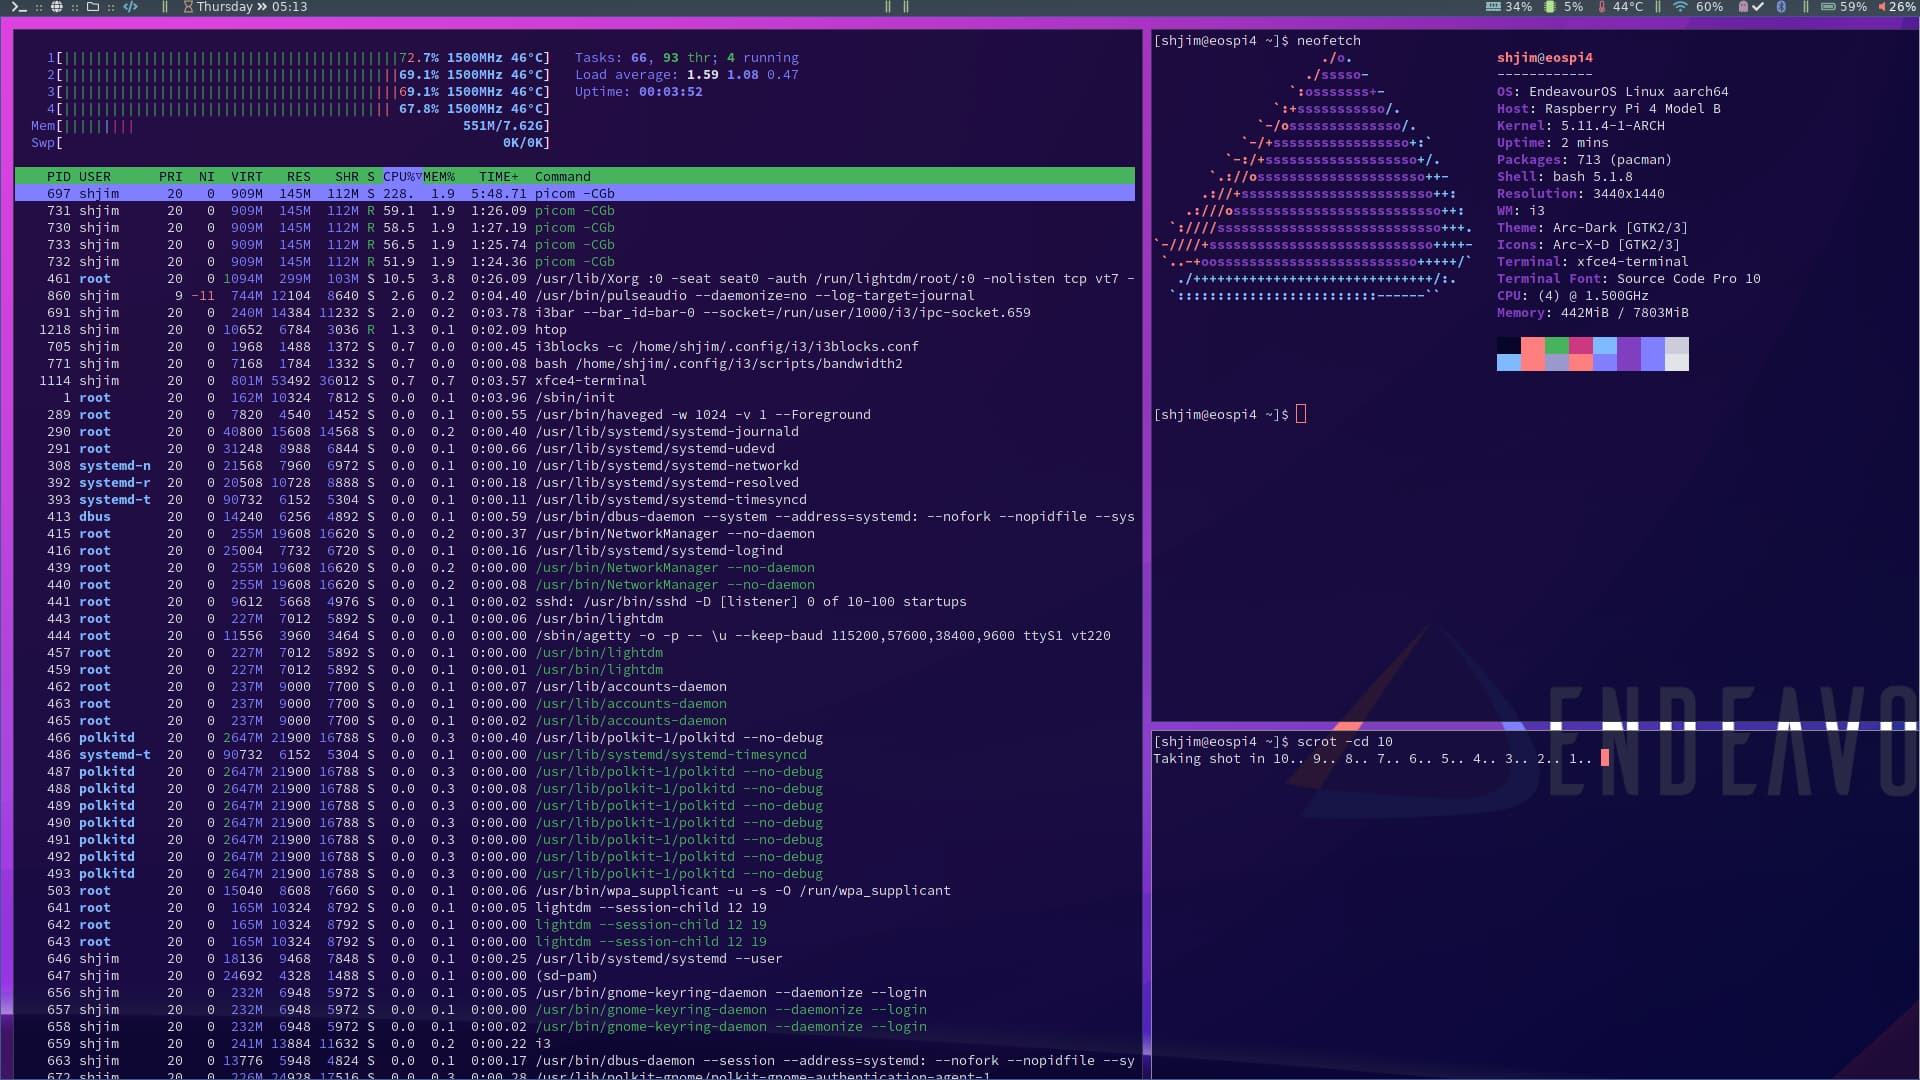Click the Mem usage meter bar in htop

pyautogui.click(x=290, y=126)
